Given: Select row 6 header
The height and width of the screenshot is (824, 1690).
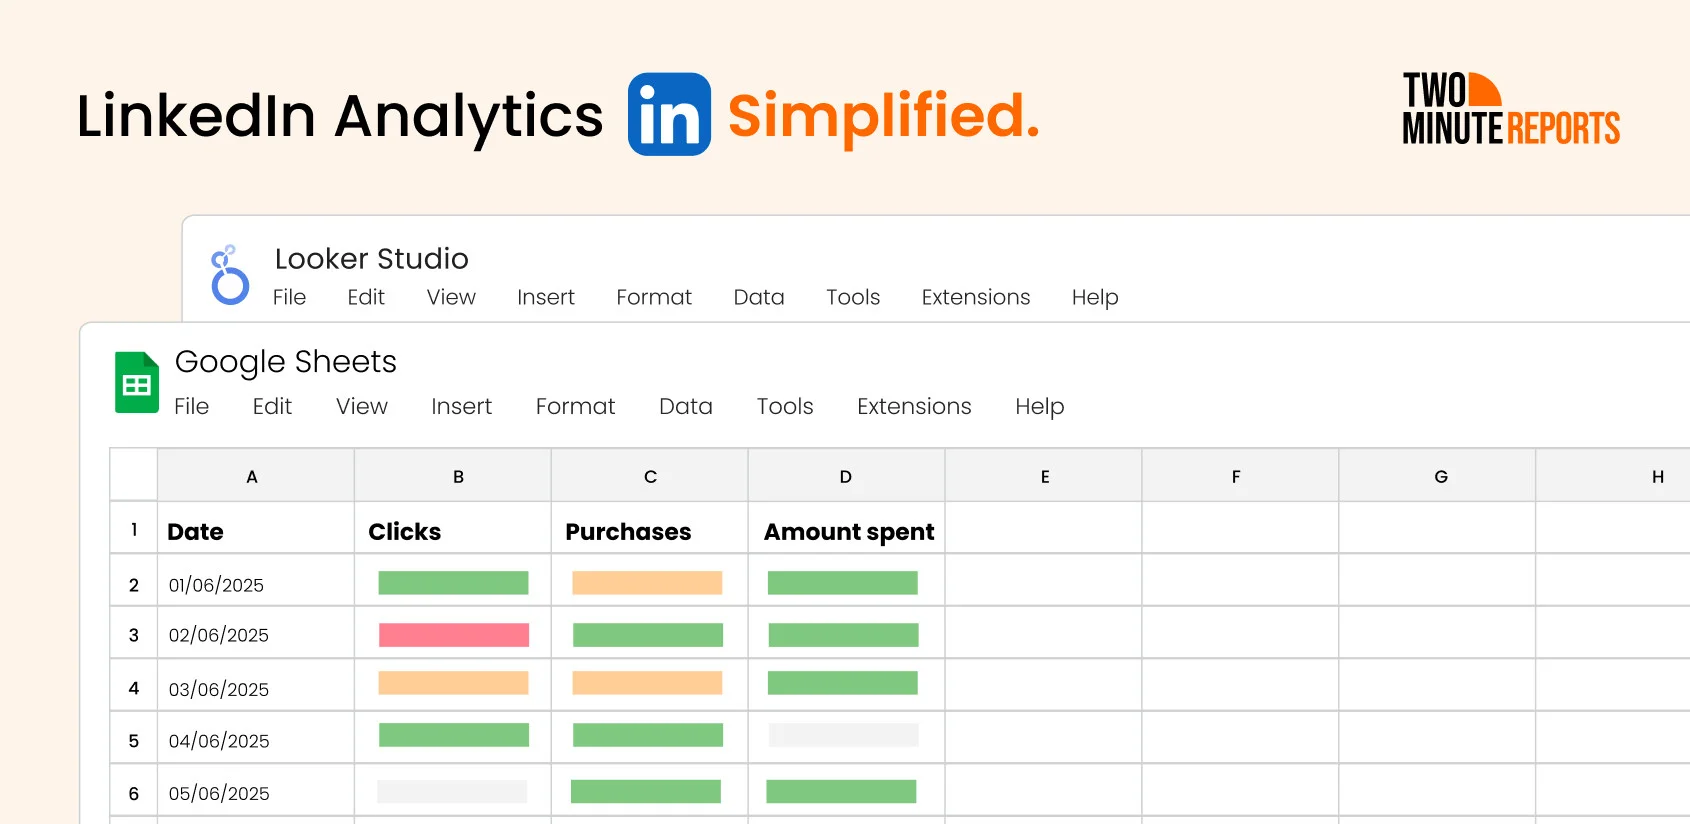Looking at the screenshot, I should 133,791.
